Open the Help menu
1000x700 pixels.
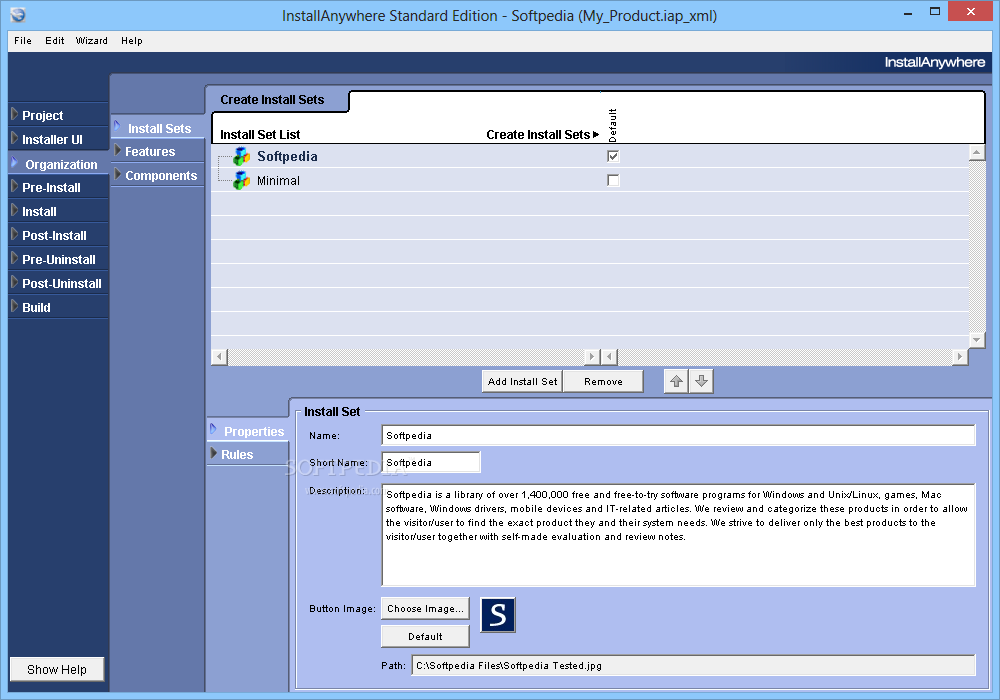pyautogui.click(x=131, y=41)
